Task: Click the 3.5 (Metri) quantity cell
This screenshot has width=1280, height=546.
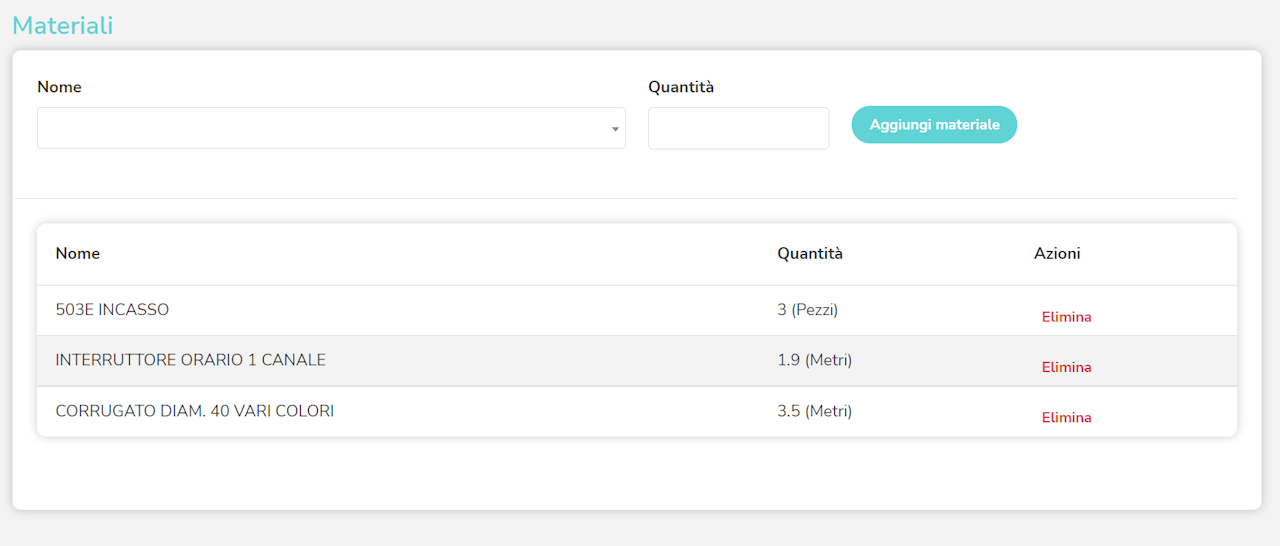Action: pos(814,411)
